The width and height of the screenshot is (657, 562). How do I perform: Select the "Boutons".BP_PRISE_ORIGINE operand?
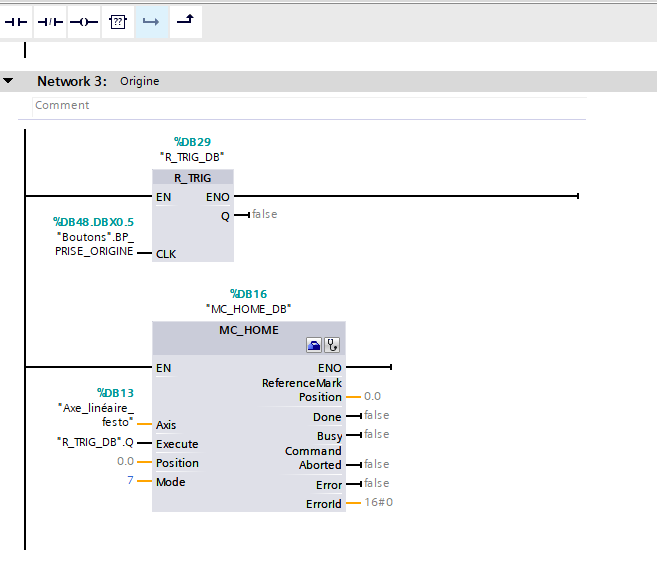click(95, 244)
